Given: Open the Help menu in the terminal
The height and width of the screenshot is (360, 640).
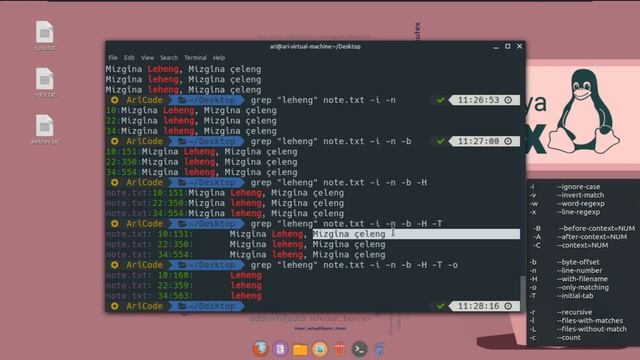Looking at the screenshot, I should click(x=219, y=58).
